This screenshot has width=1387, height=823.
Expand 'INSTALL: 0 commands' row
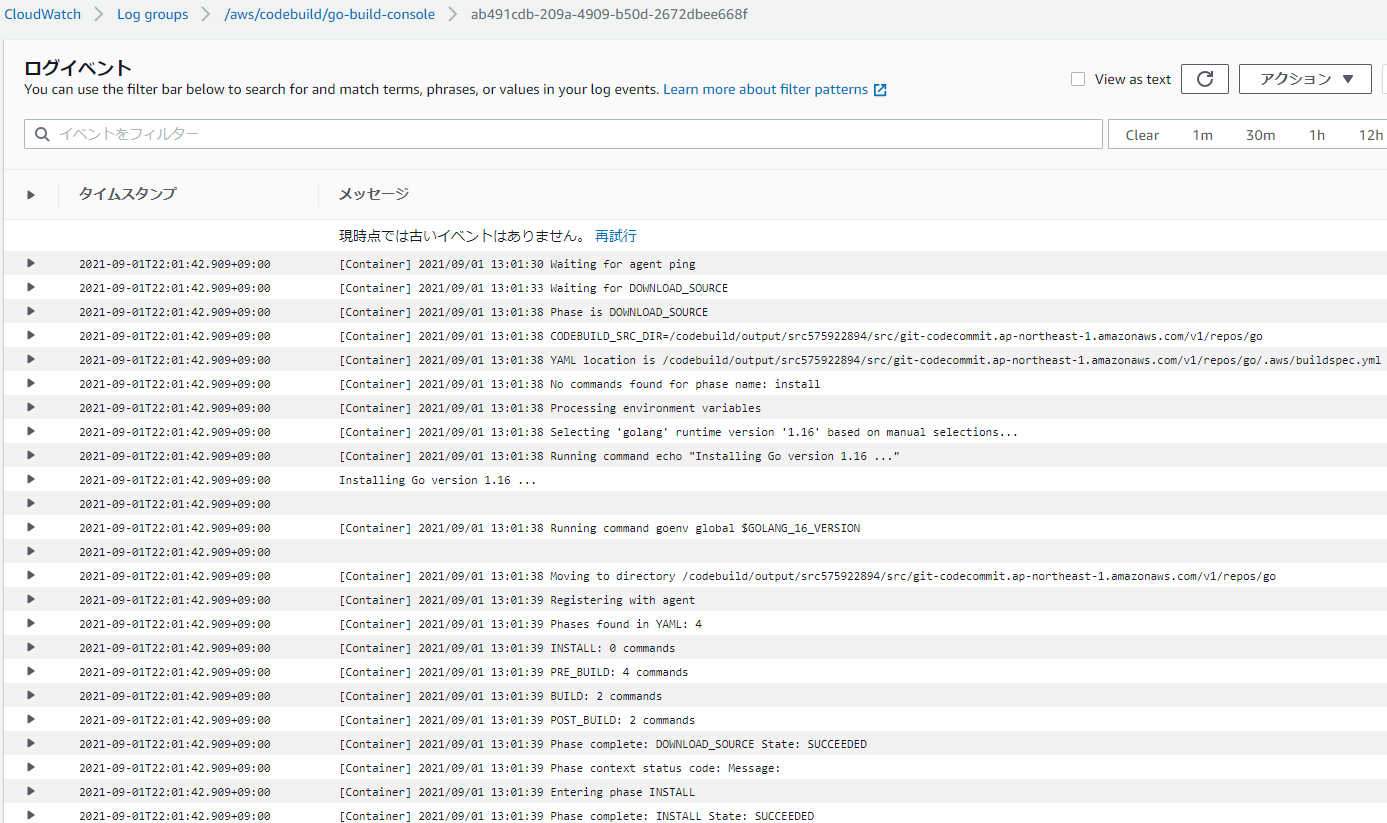(x=31, y=647)
